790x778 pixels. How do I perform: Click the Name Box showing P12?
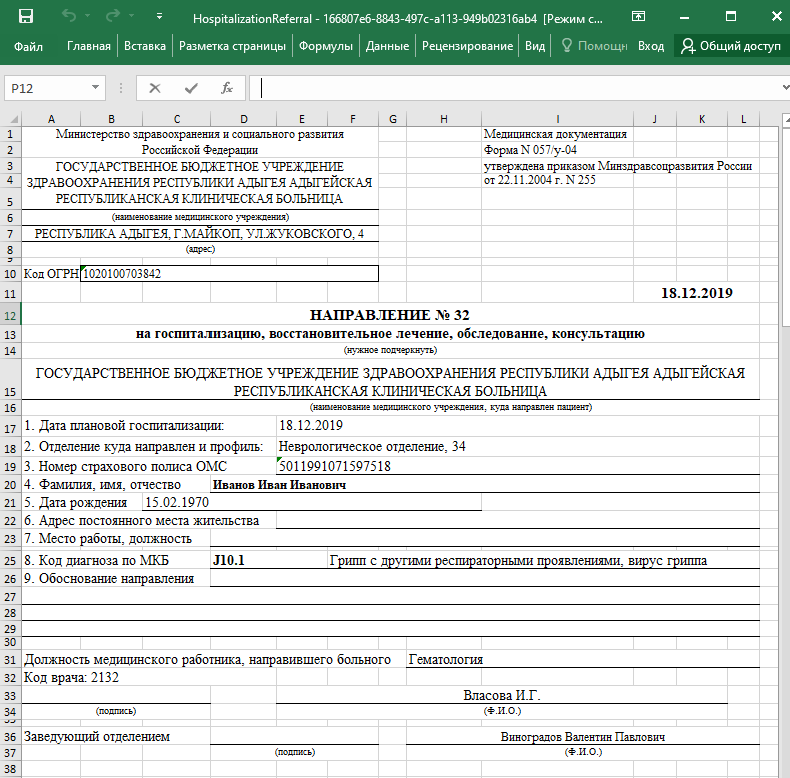(48, 88)
